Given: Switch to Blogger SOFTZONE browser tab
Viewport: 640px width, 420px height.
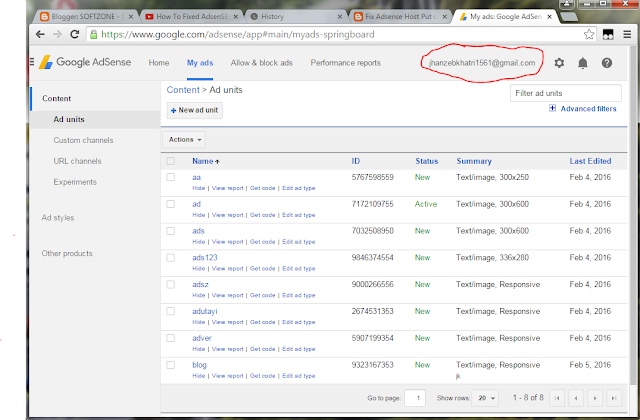Looking at the screenshot, I should pyautogui.click(x=87, y=17).
